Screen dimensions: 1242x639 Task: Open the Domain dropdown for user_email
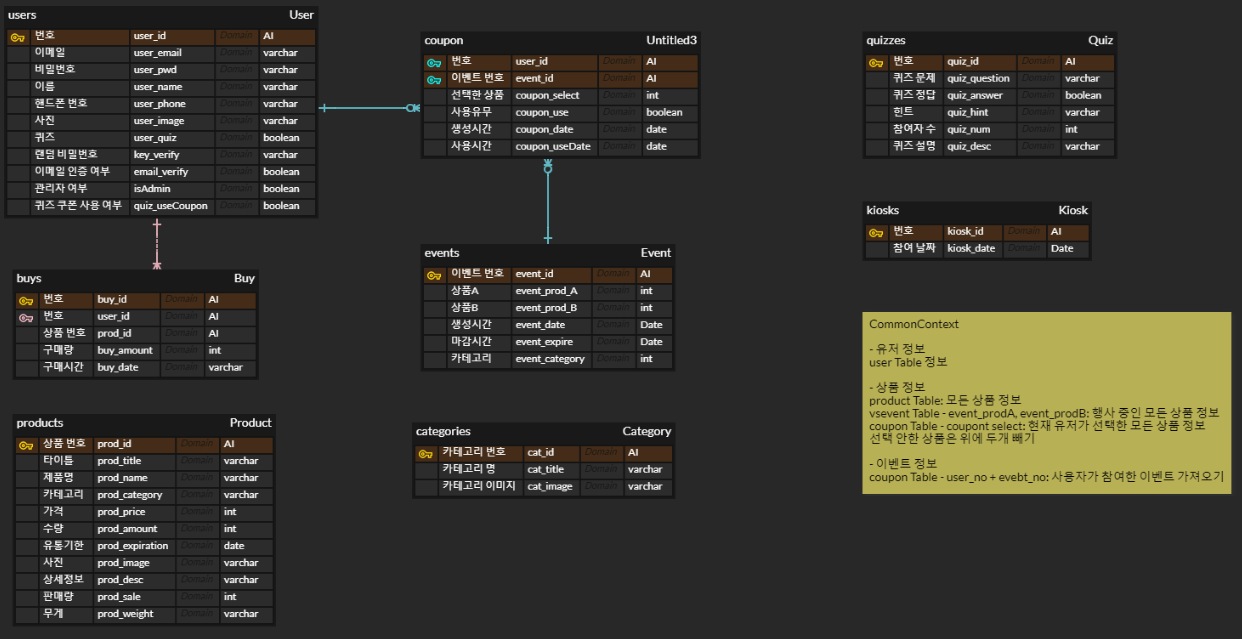(x=237, y=52)
